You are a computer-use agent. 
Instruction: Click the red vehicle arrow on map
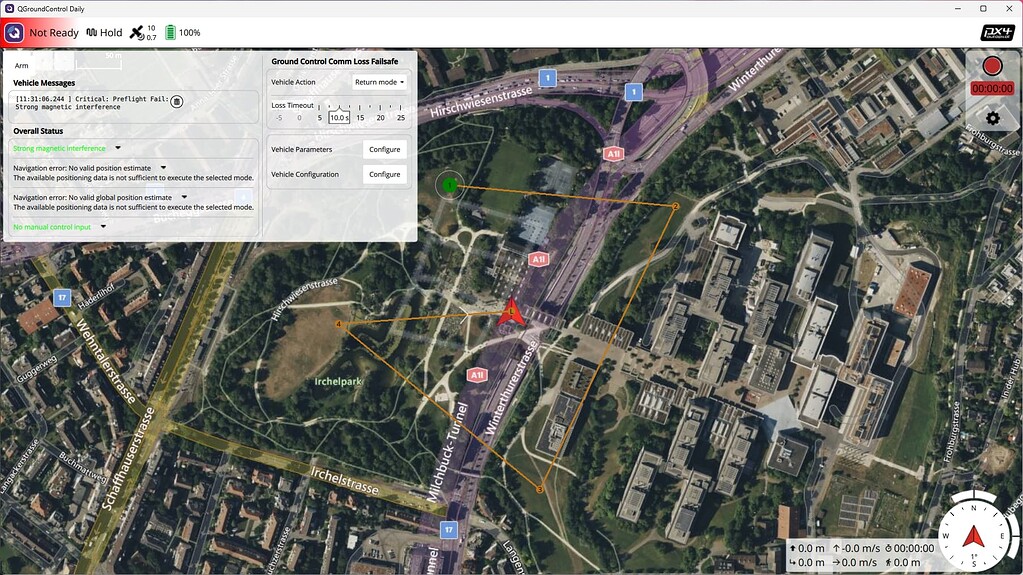(x=511, y=312)
